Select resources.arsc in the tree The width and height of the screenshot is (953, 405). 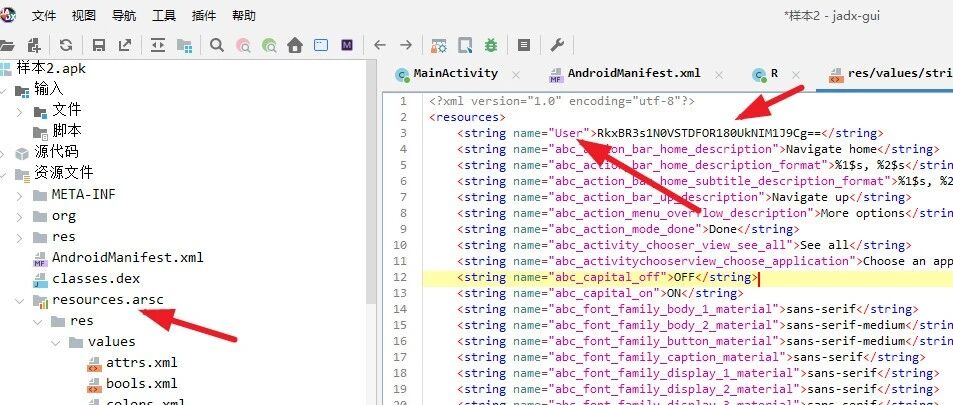click(108, 300)
